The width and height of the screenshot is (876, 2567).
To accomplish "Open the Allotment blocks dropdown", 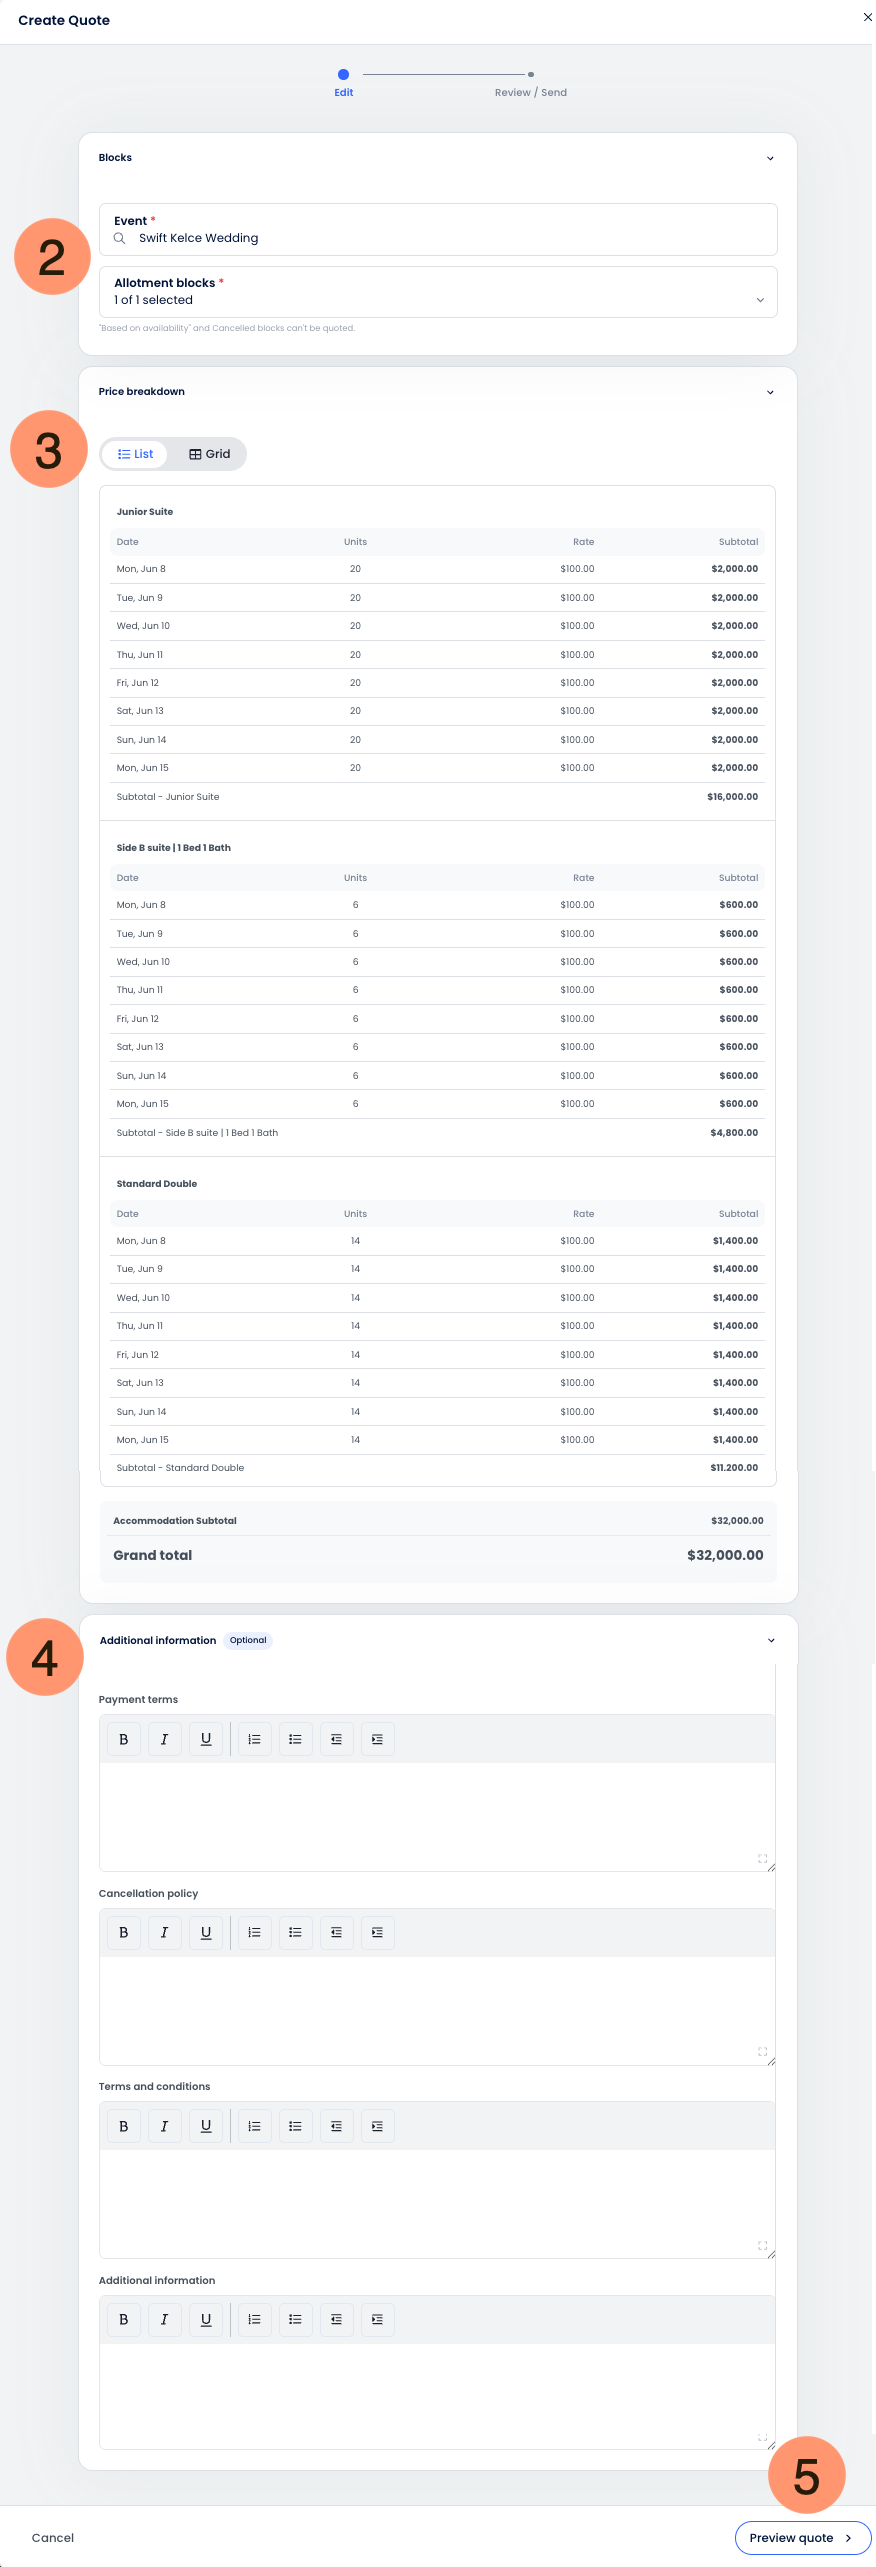I will [x=438, y=292].
